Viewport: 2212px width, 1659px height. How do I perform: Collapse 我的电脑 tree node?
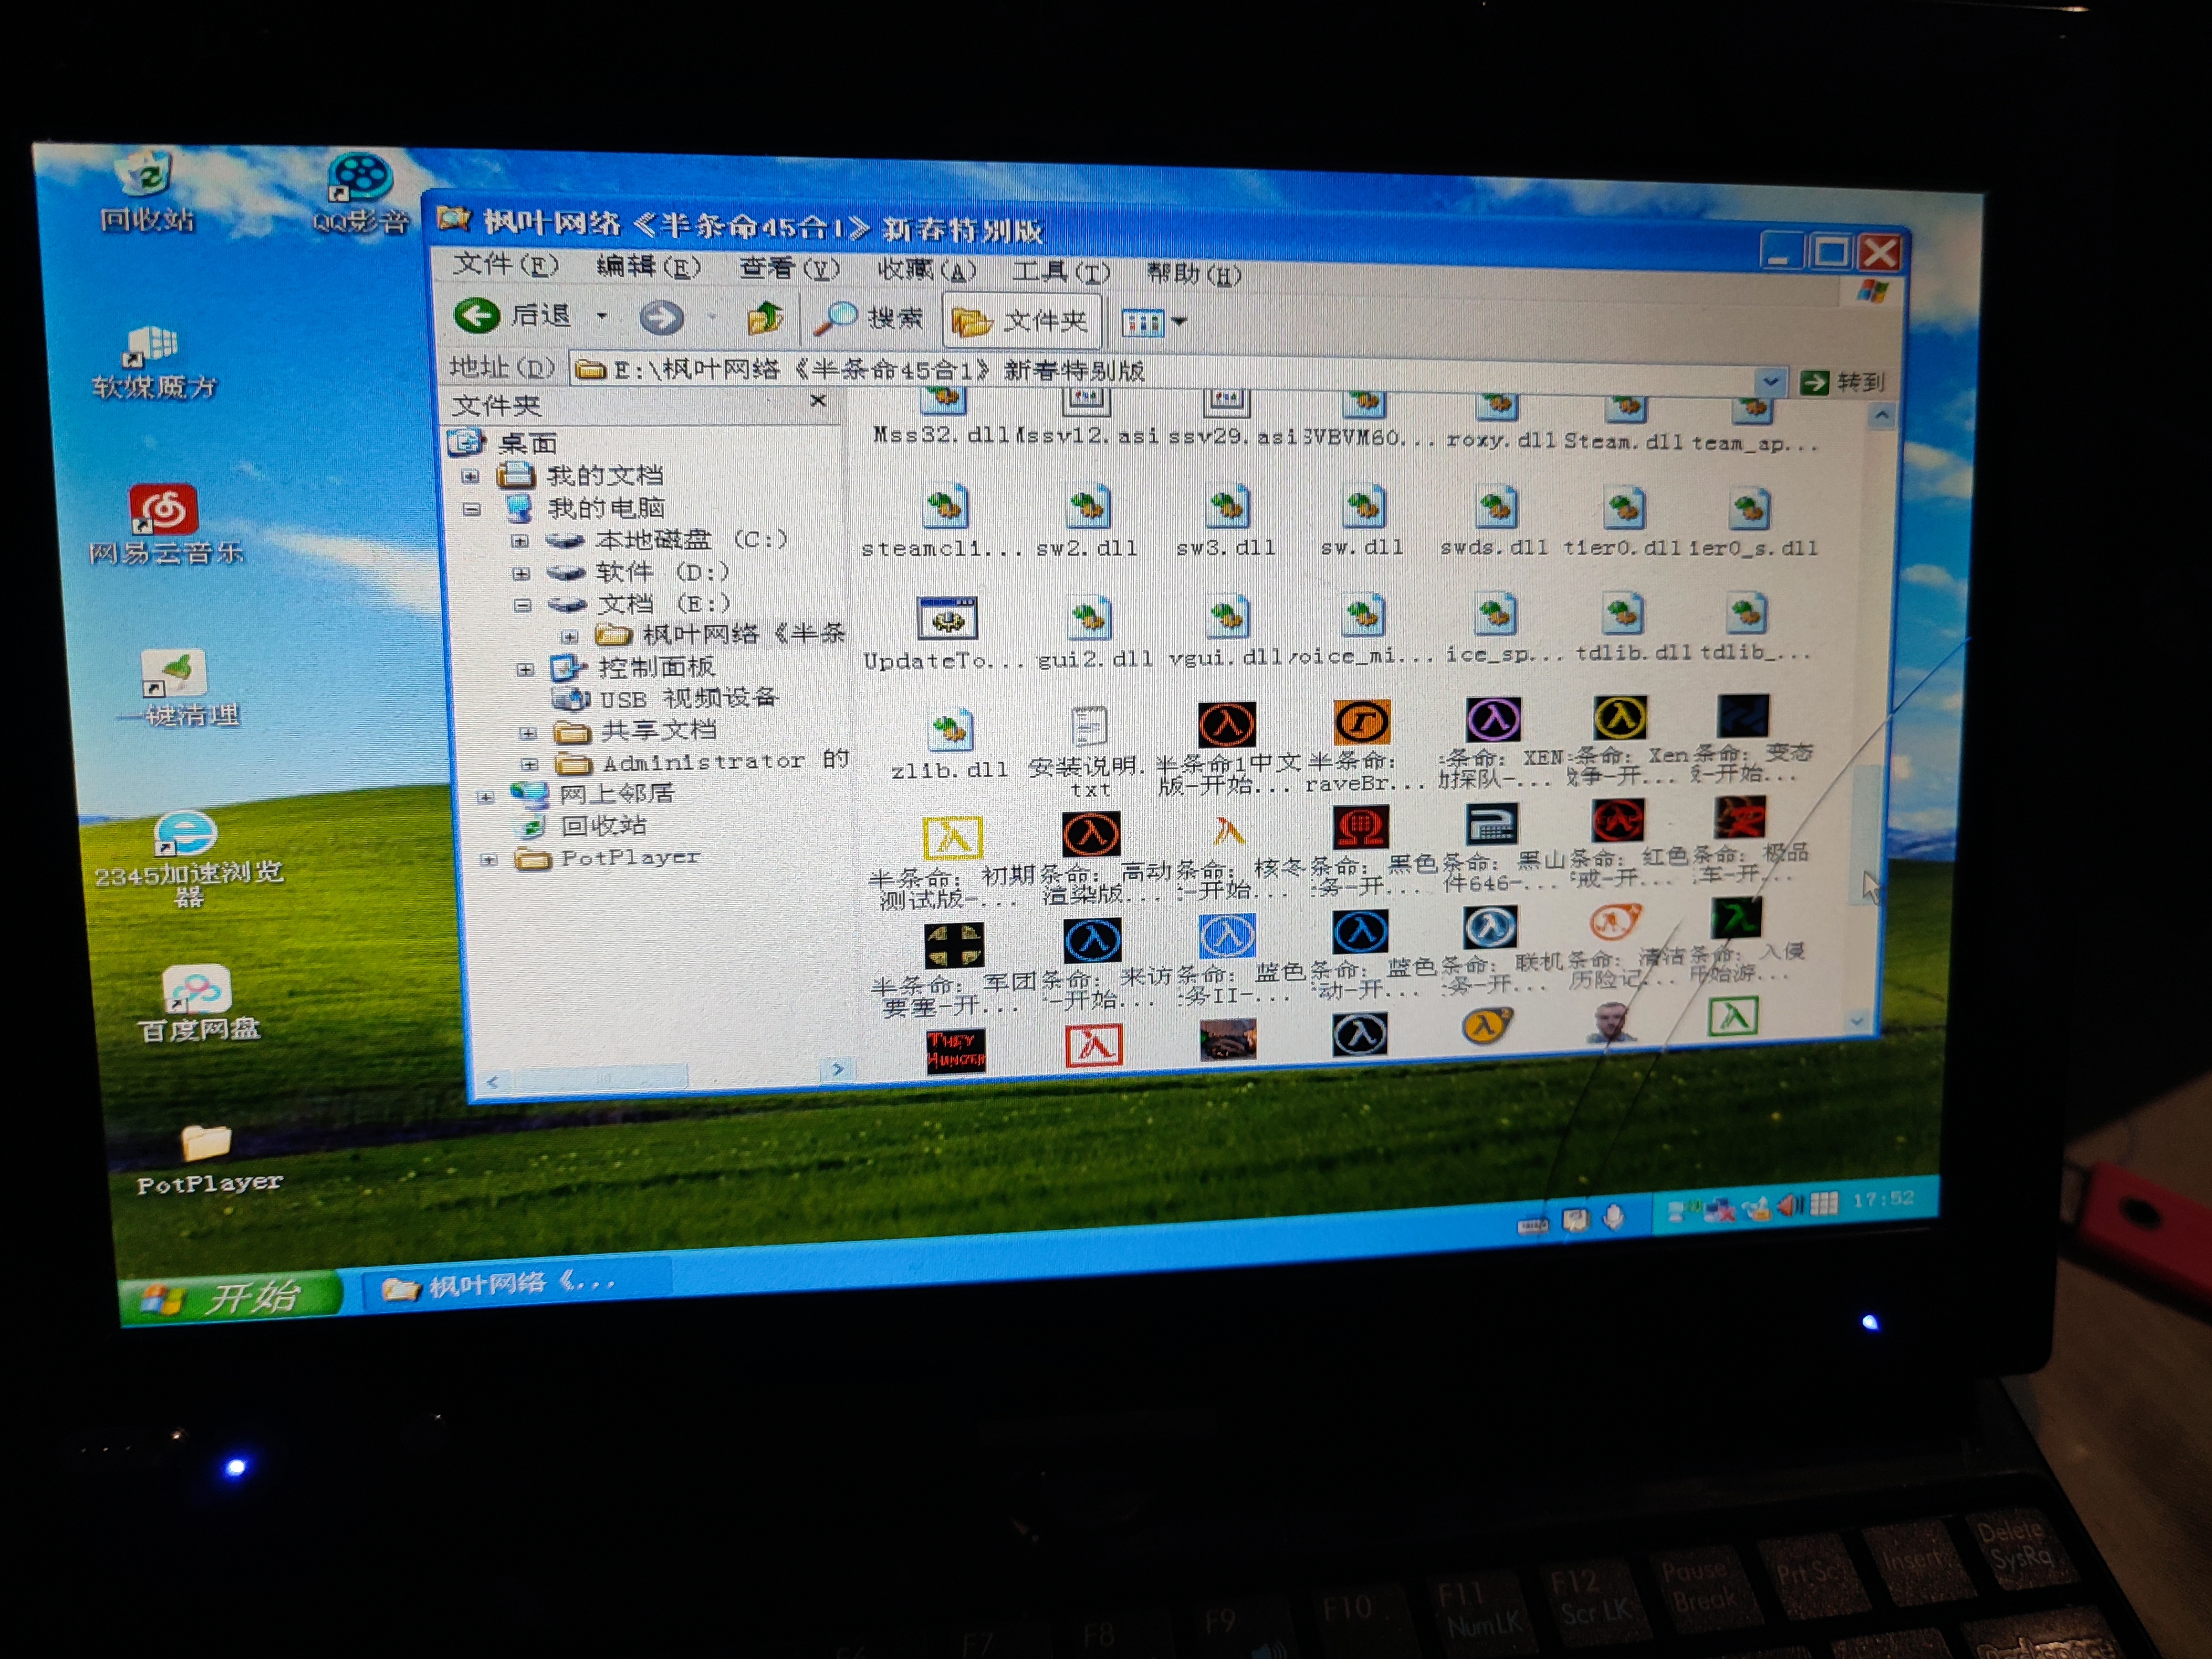[x=471, y=509]
